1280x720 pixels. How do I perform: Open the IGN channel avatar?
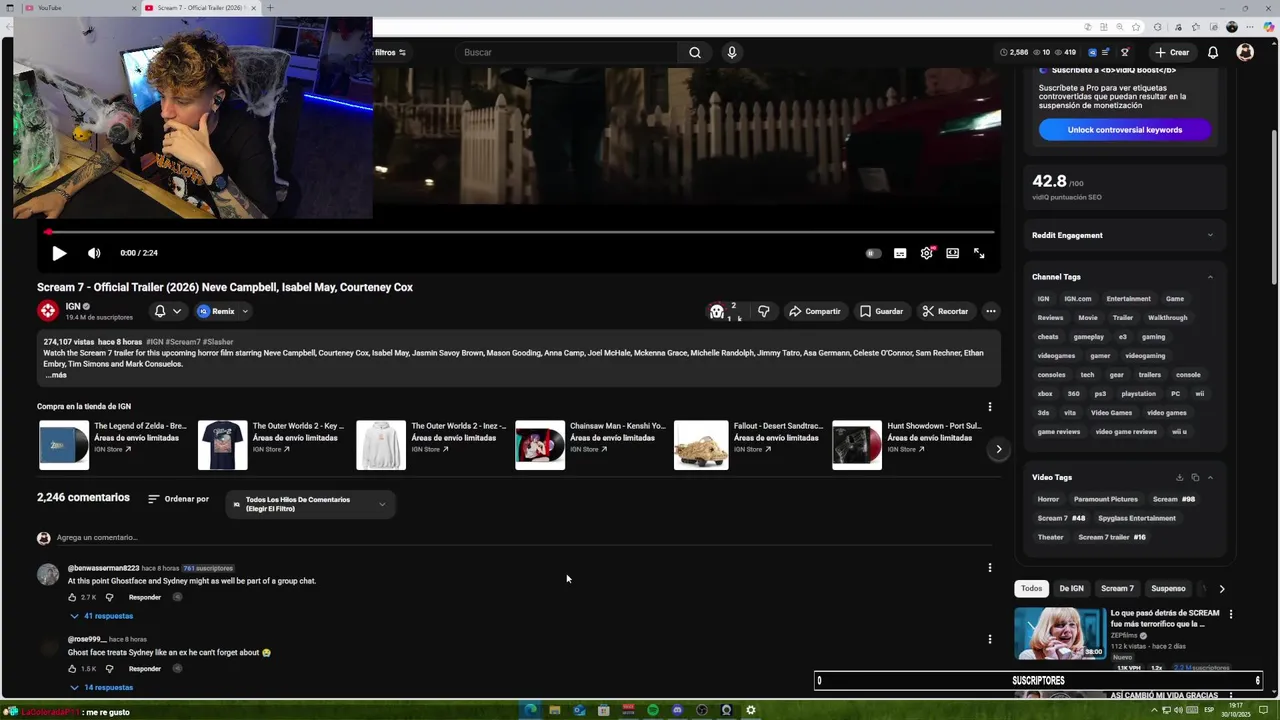pyautogui.click(x=47, y=311)
